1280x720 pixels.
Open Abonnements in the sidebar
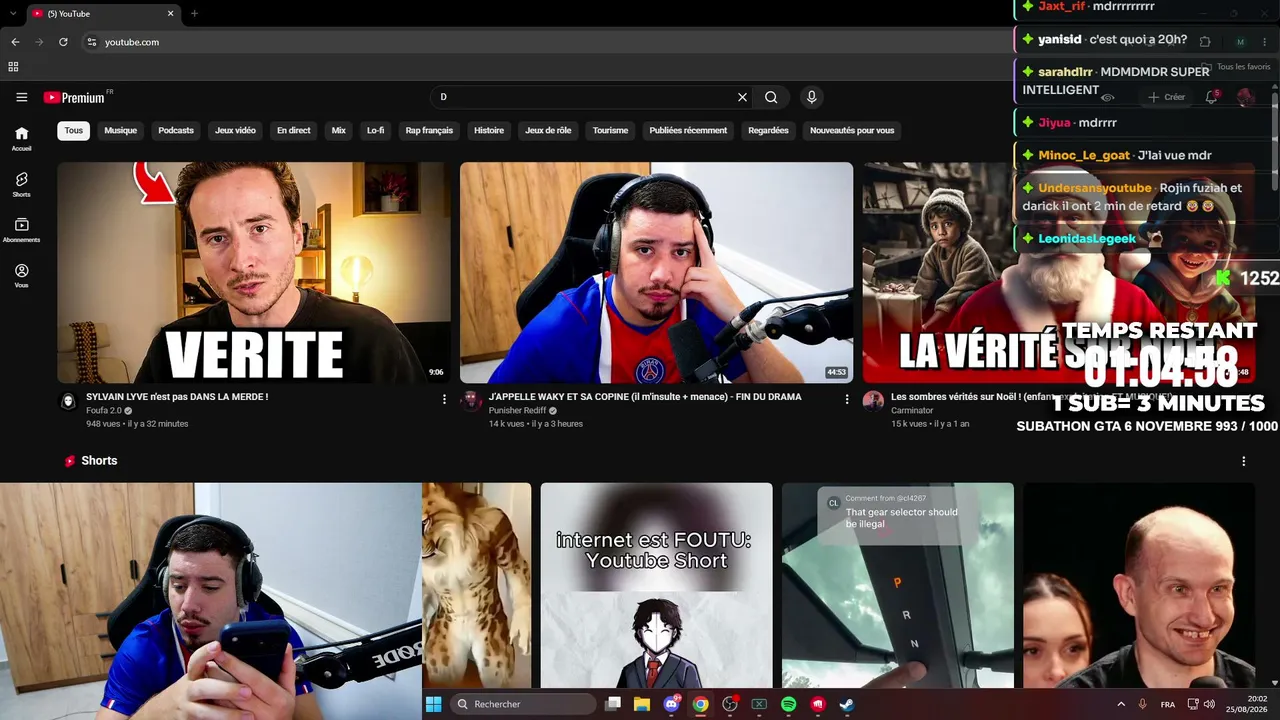[x=21, y=230]
